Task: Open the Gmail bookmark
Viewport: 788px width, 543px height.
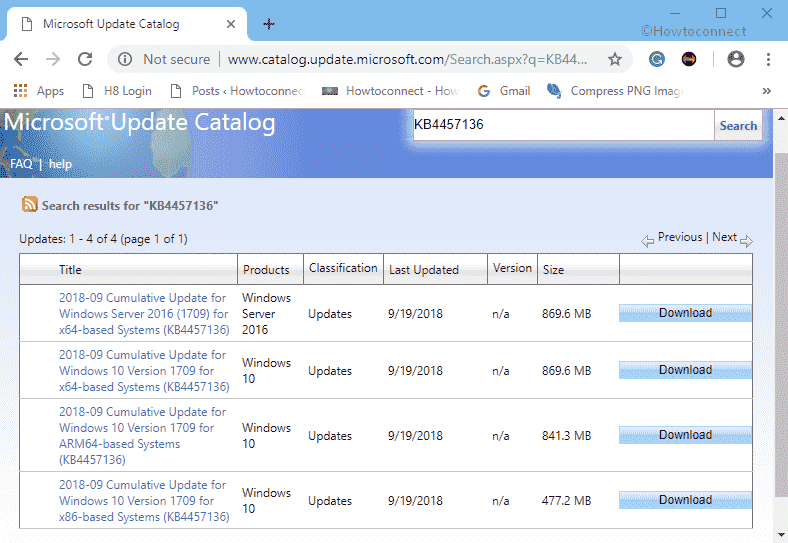Action: point(504,91)
